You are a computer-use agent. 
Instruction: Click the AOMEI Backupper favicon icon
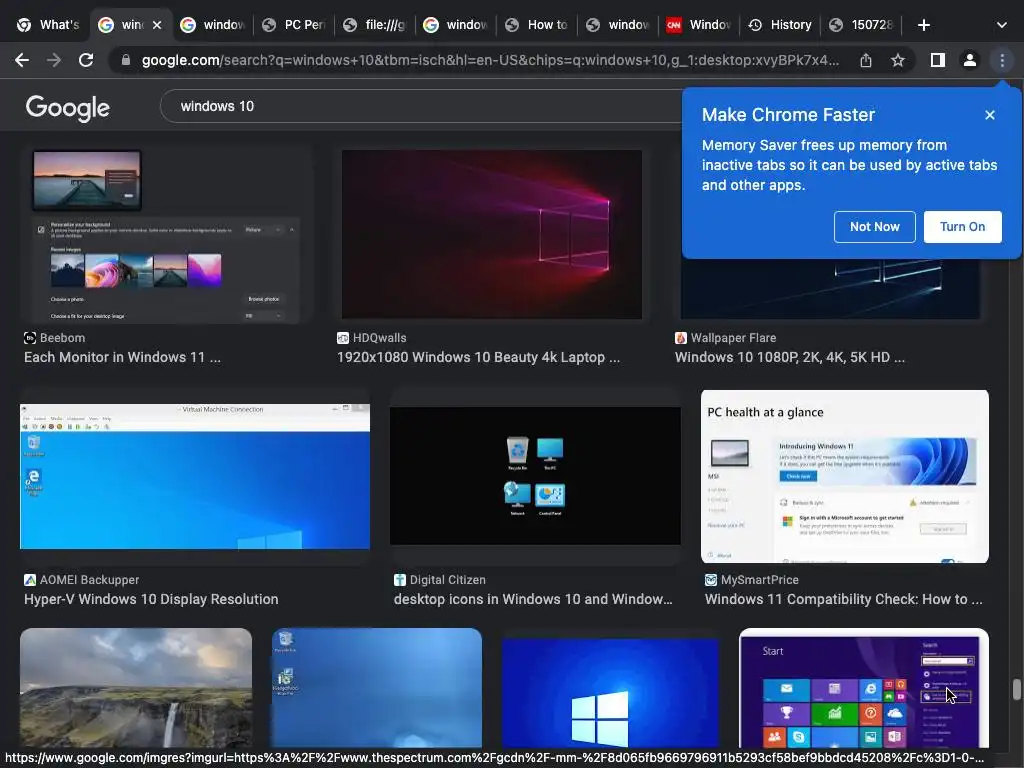pyautogui.click(x=30, y=579)
